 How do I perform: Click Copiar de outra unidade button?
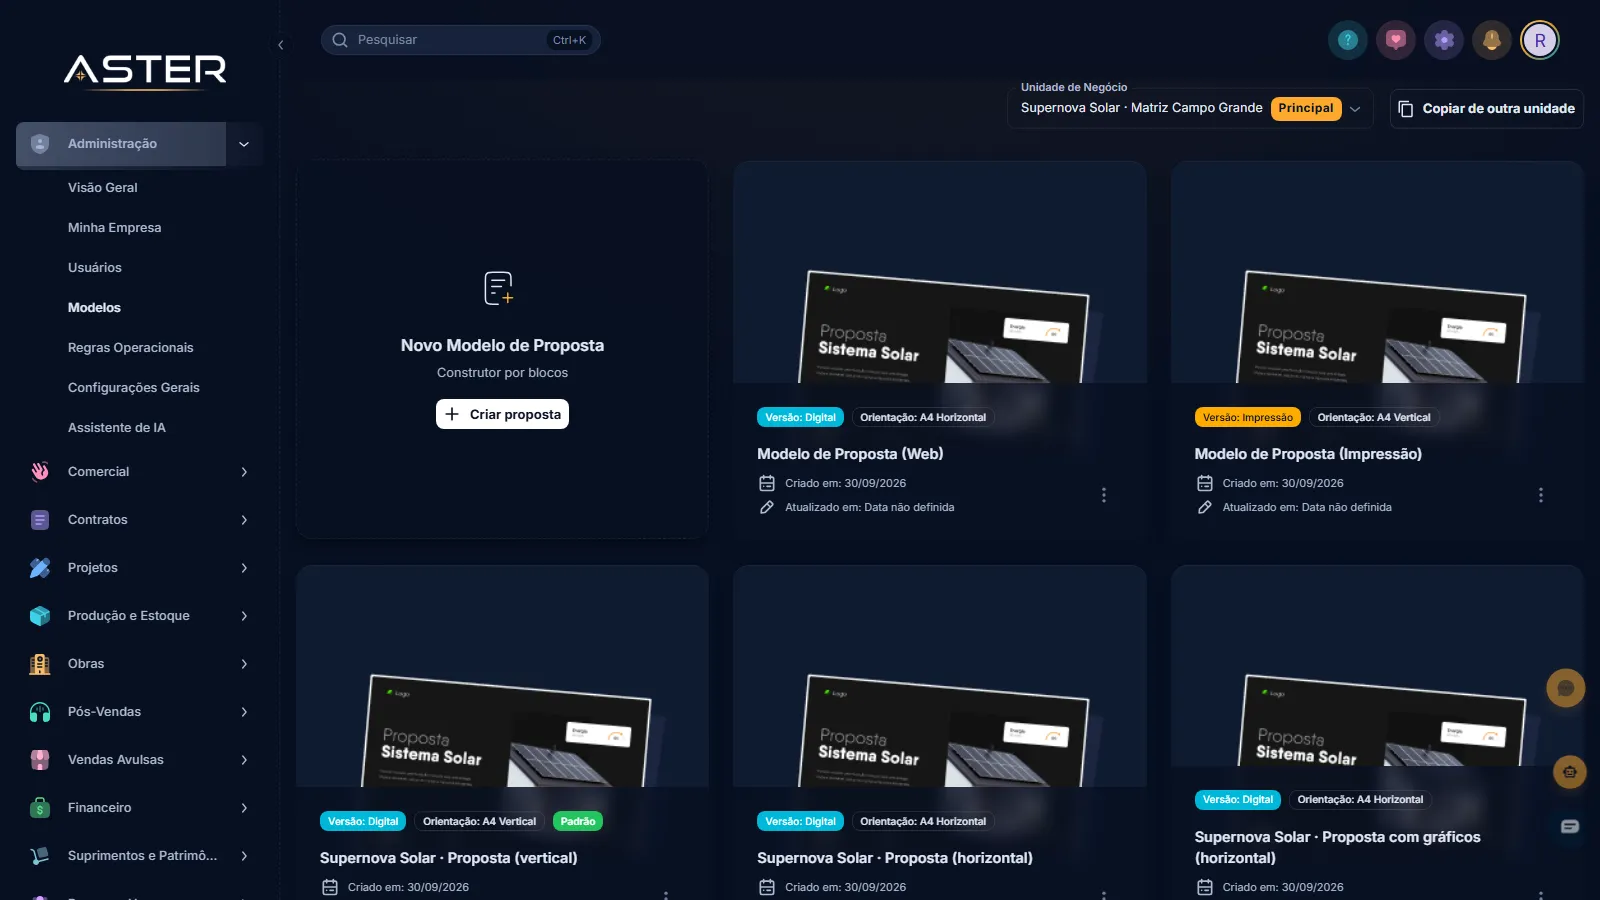click(x=1487, y=108)
